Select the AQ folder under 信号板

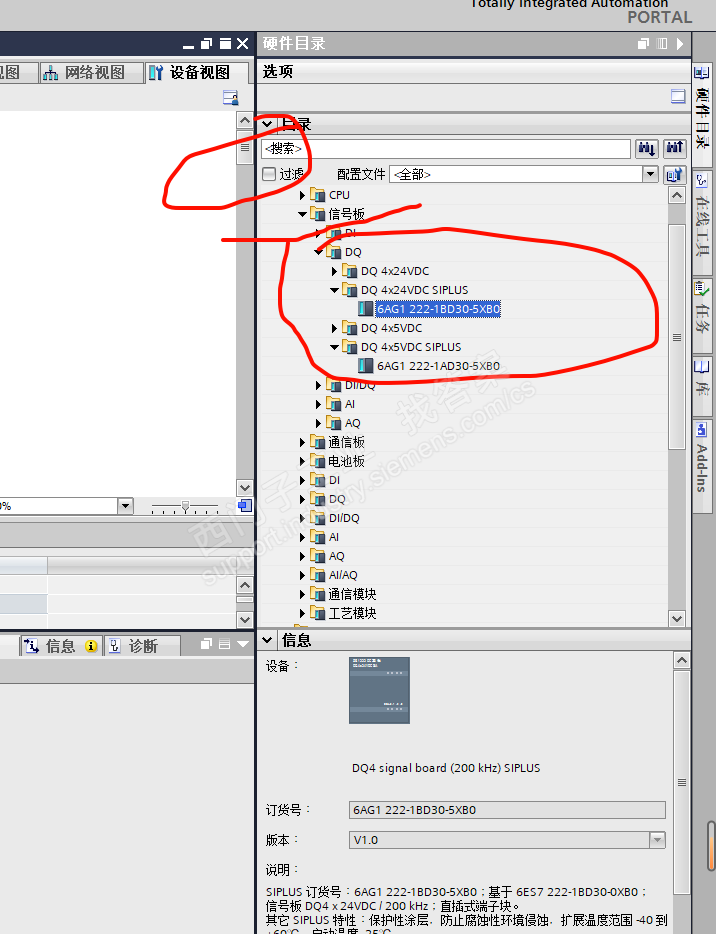tap(353, 423)
